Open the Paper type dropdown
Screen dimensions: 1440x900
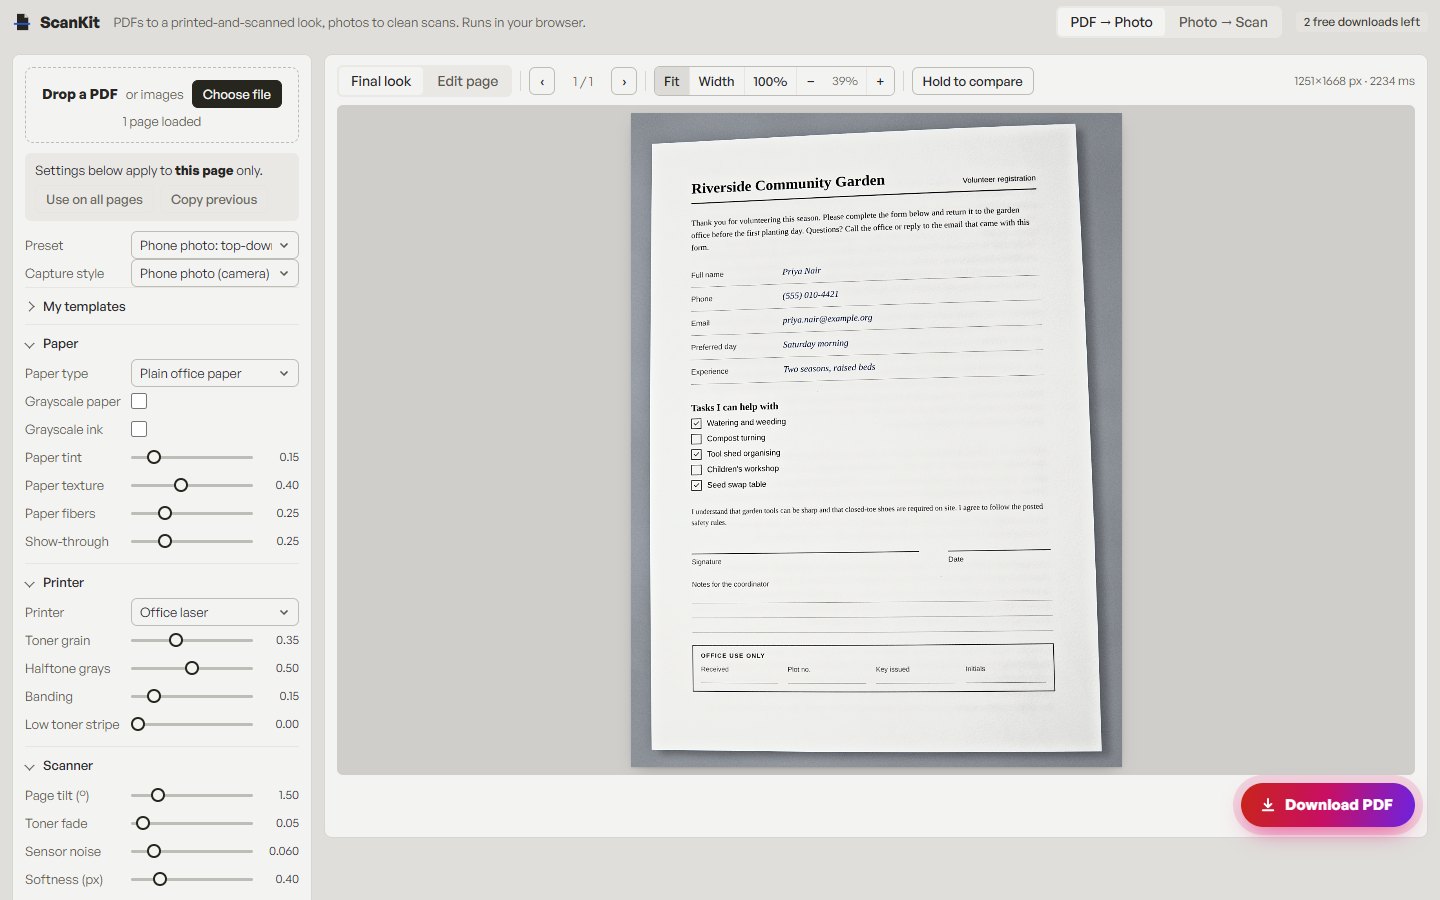click(x=215, y=373)
